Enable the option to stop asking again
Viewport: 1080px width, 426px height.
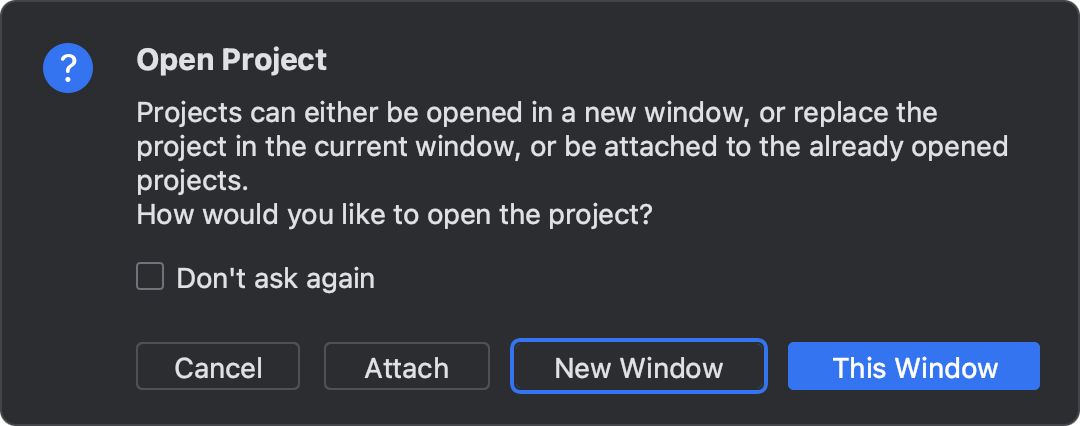coord(150,277)
